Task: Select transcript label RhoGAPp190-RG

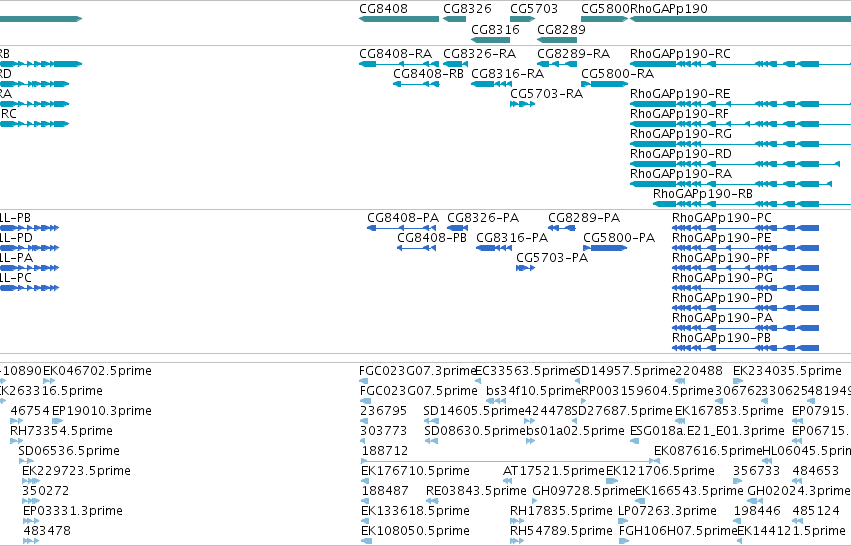Action: (681, 134)
